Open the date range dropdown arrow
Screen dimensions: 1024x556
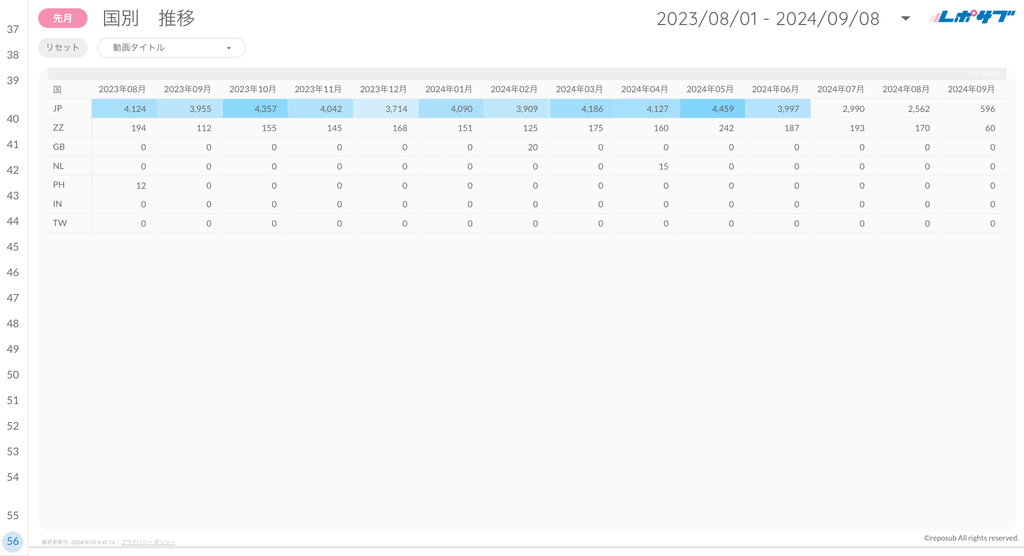[x=905, y=19]
